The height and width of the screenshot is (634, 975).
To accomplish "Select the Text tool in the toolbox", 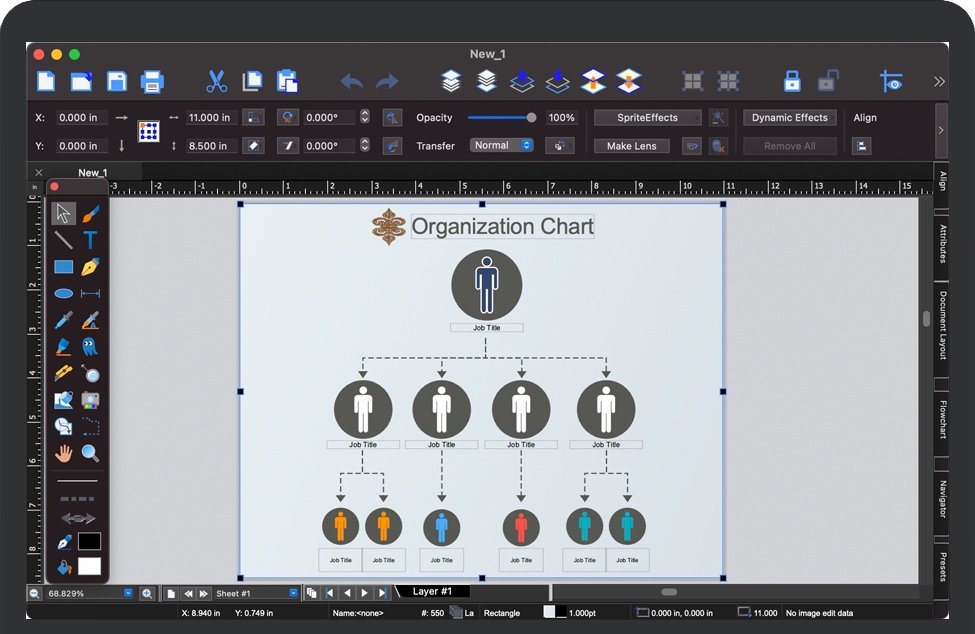I will [x=90, y=240].
